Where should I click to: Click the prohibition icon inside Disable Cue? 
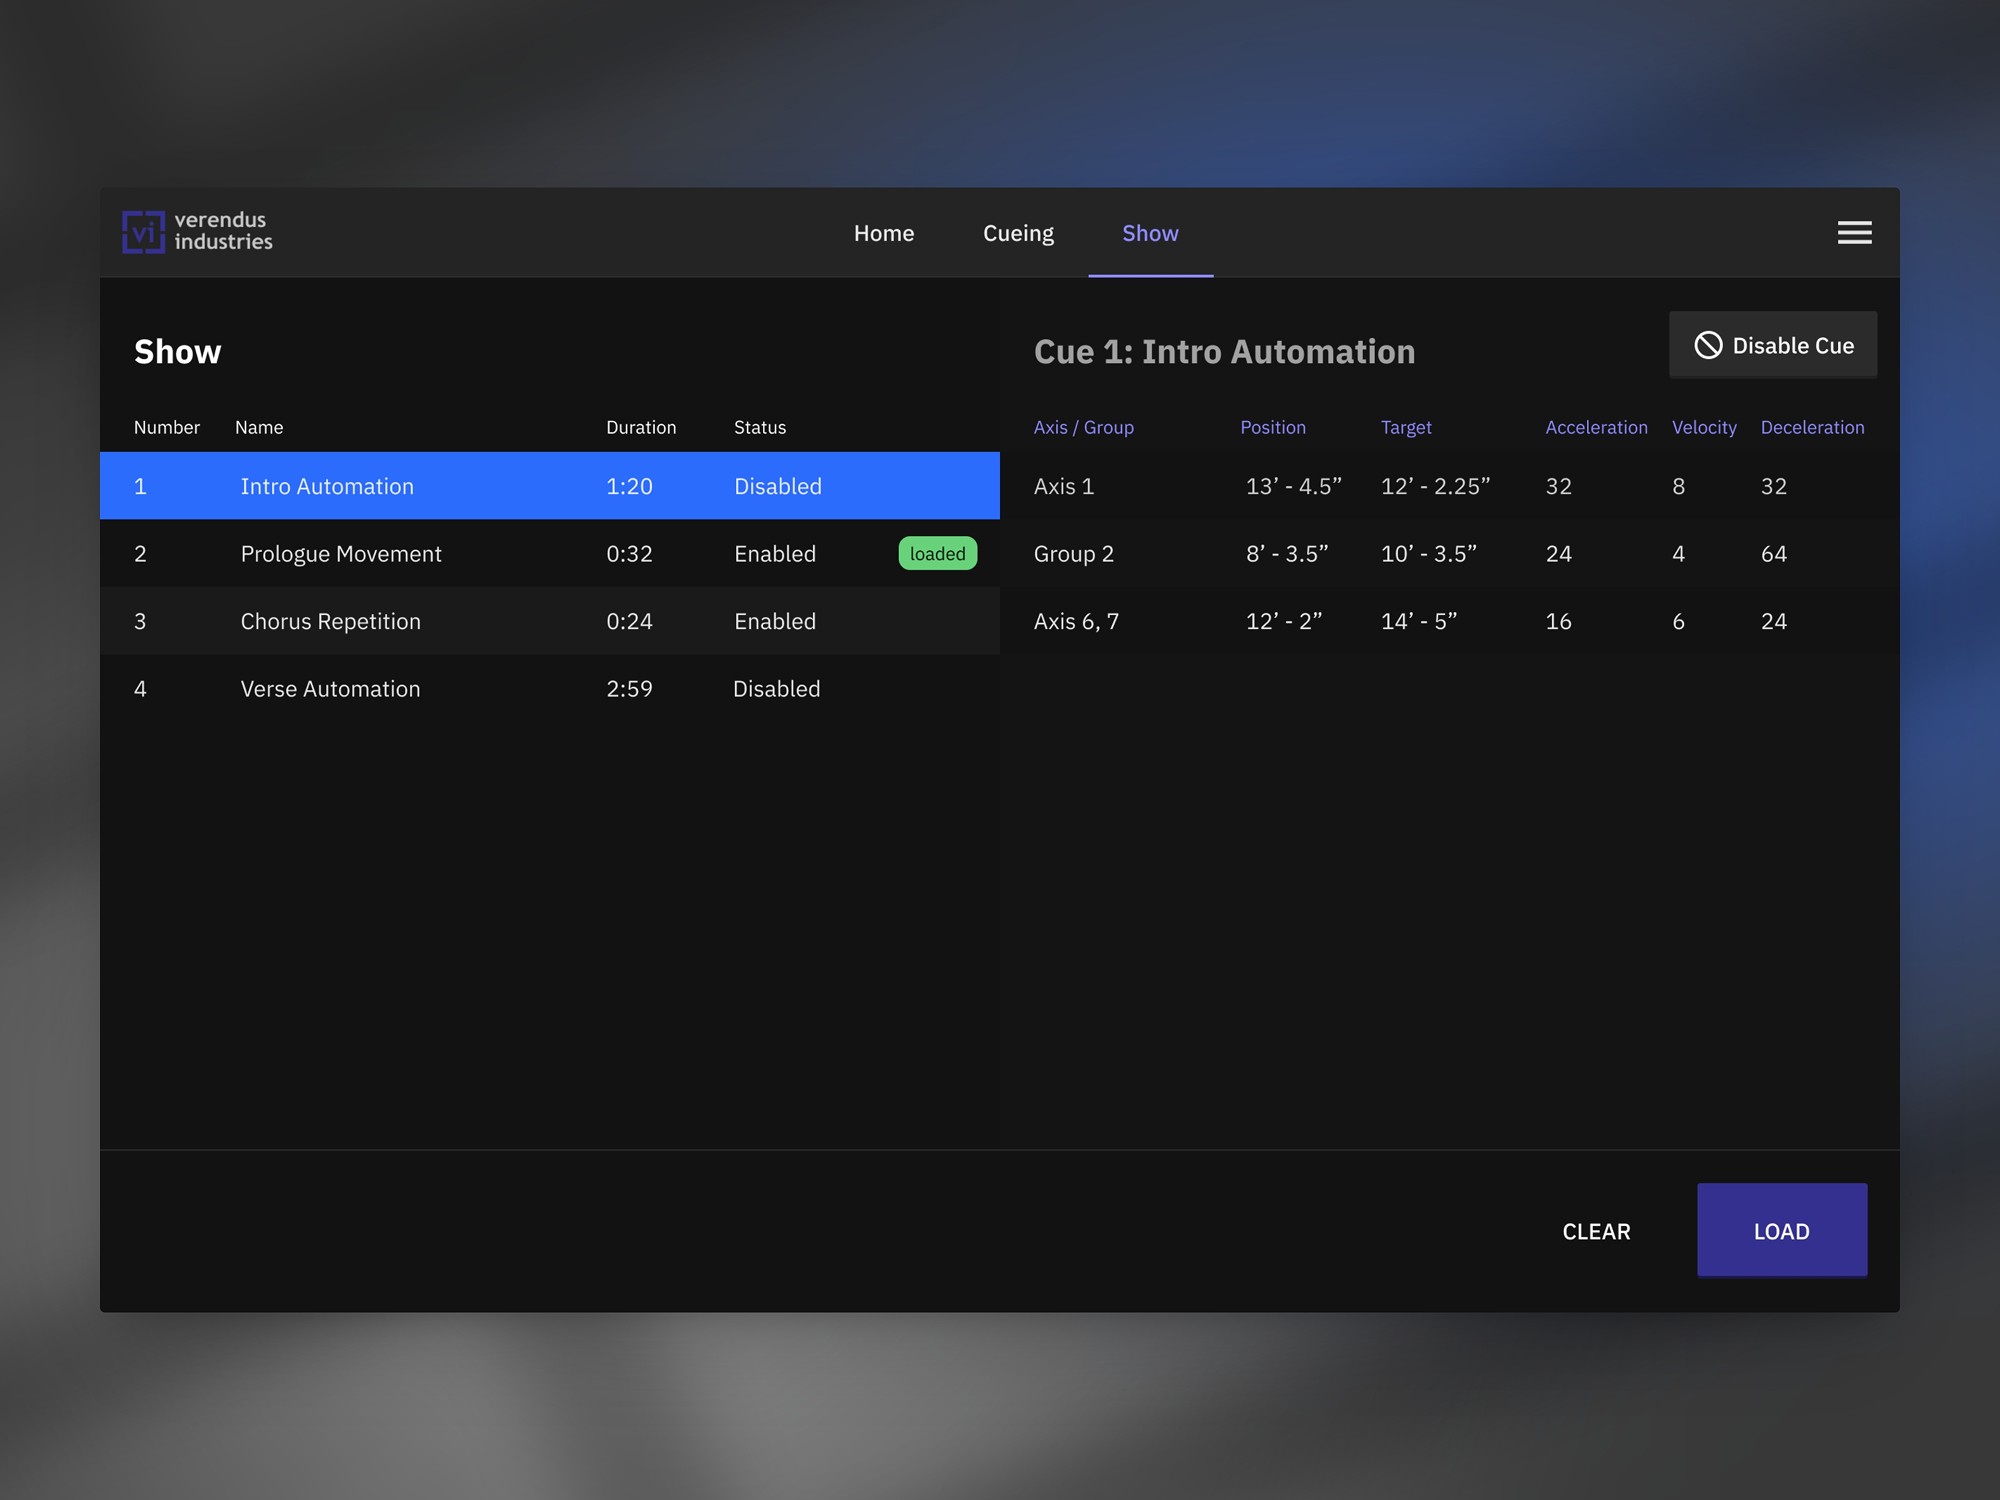pos(1710,344)
